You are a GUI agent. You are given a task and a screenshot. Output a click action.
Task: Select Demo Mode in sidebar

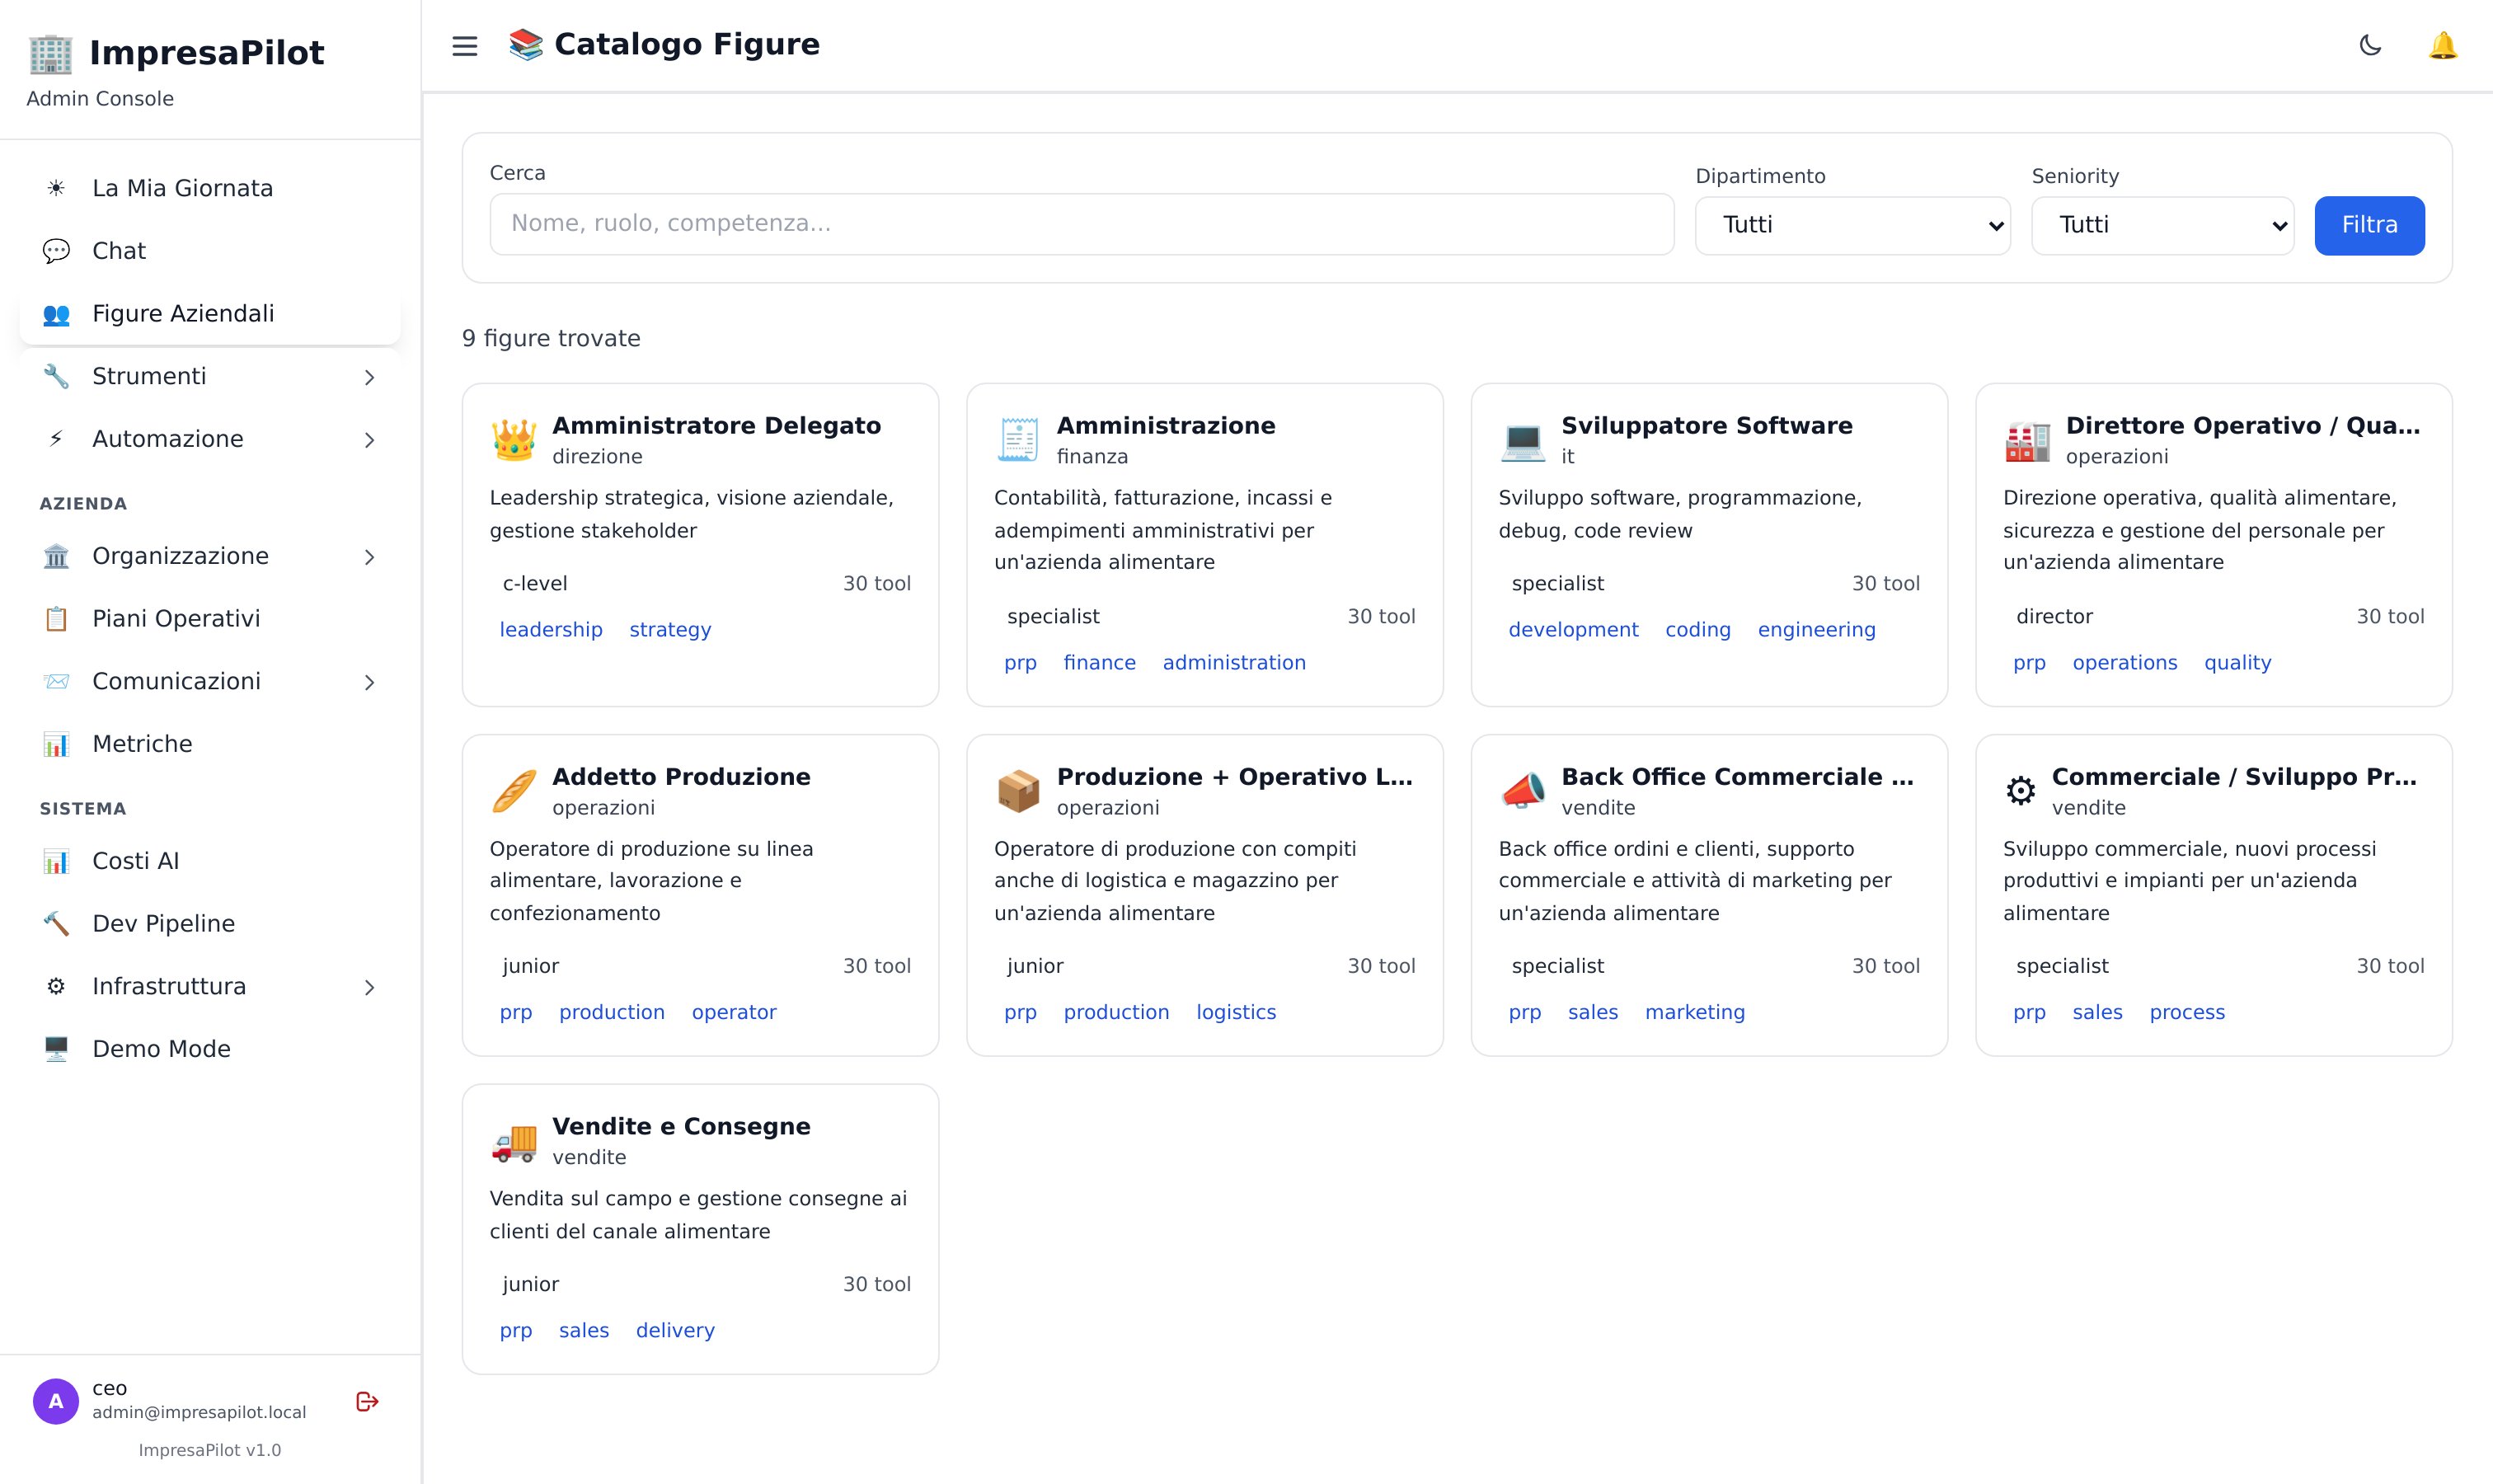[210, 1049]
